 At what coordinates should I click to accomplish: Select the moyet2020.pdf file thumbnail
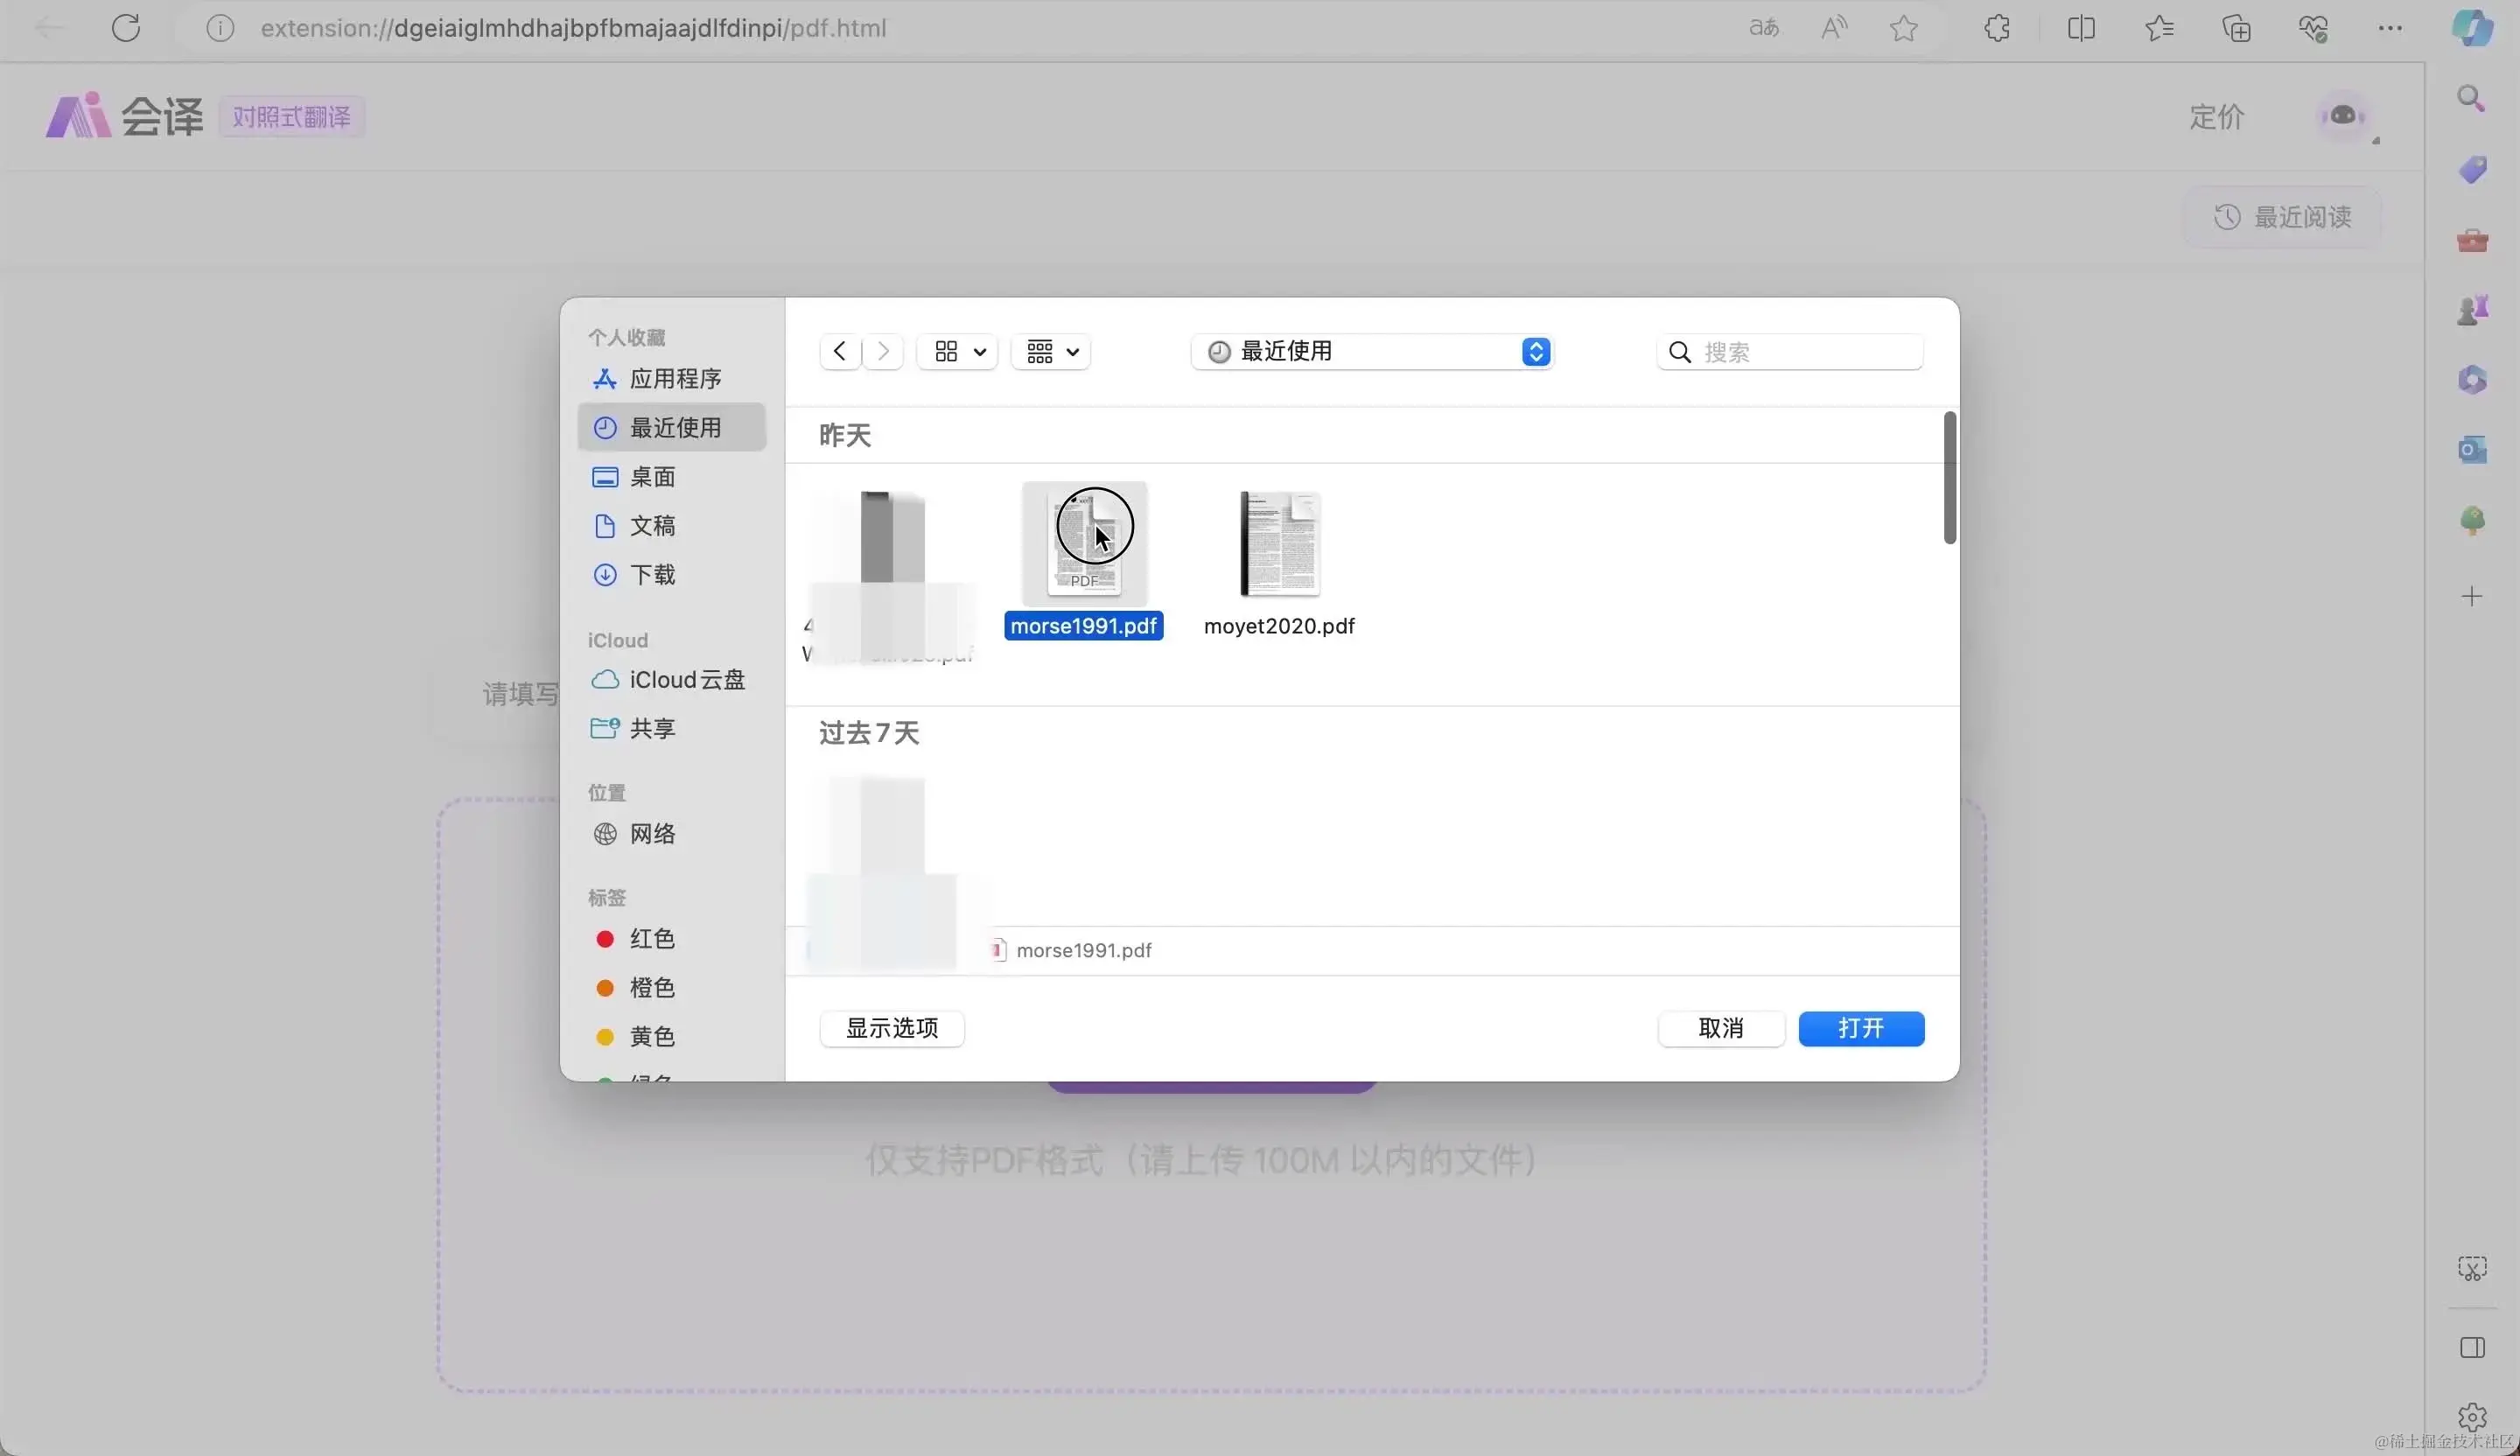(x=1280, y=543)
